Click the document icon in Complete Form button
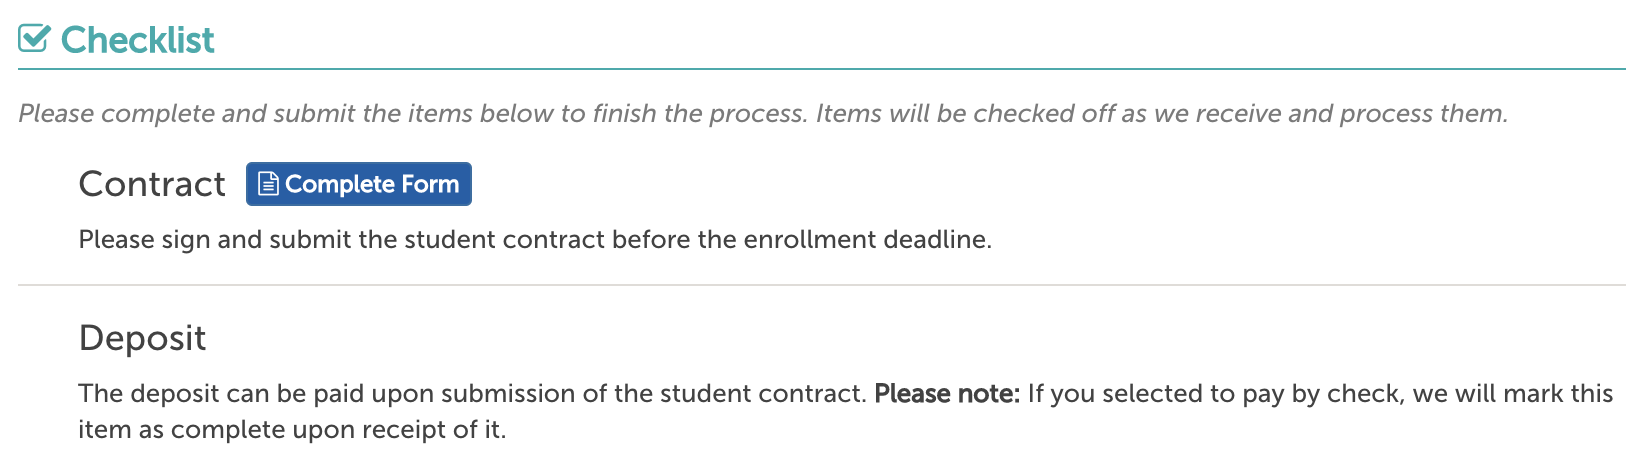The width and height of the screenshot is (1648, 466). click(268, 184)
